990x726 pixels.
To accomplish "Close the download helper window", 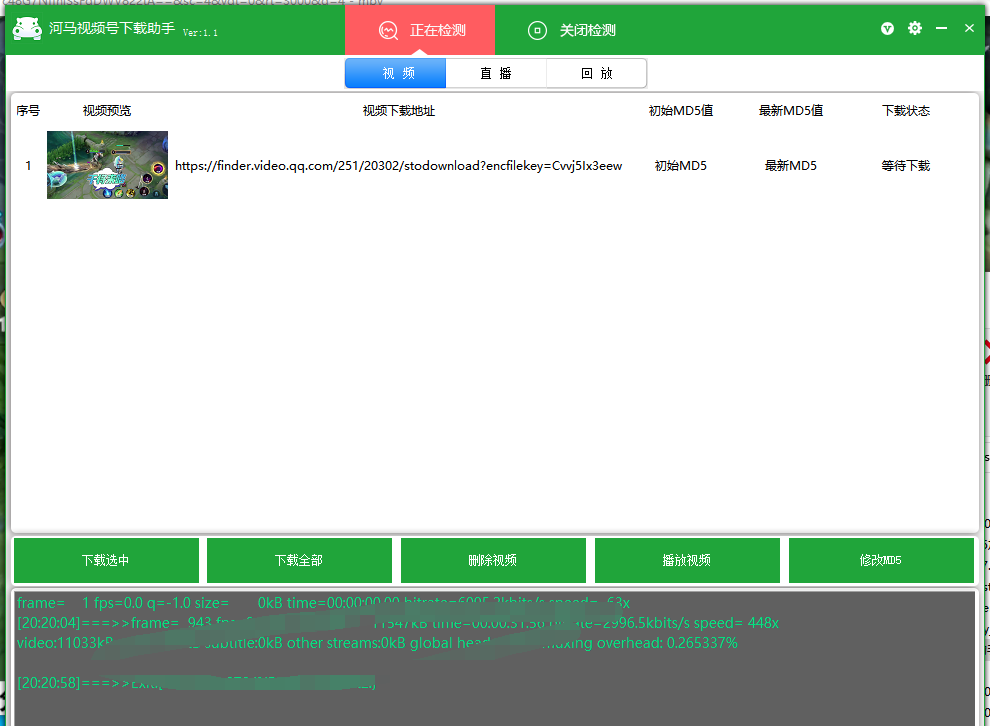I will (x=969, y=29).
